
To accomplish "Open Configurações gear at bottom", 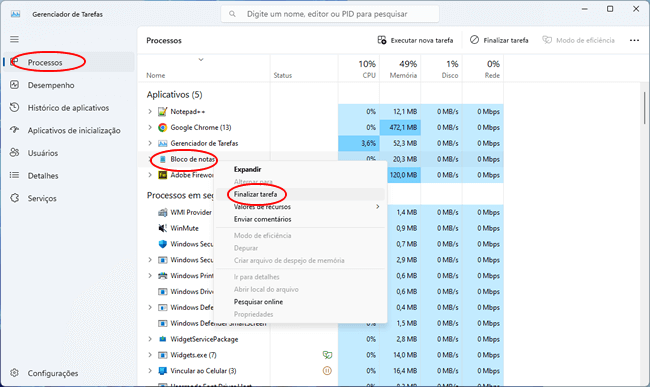I will pos(15,373).
